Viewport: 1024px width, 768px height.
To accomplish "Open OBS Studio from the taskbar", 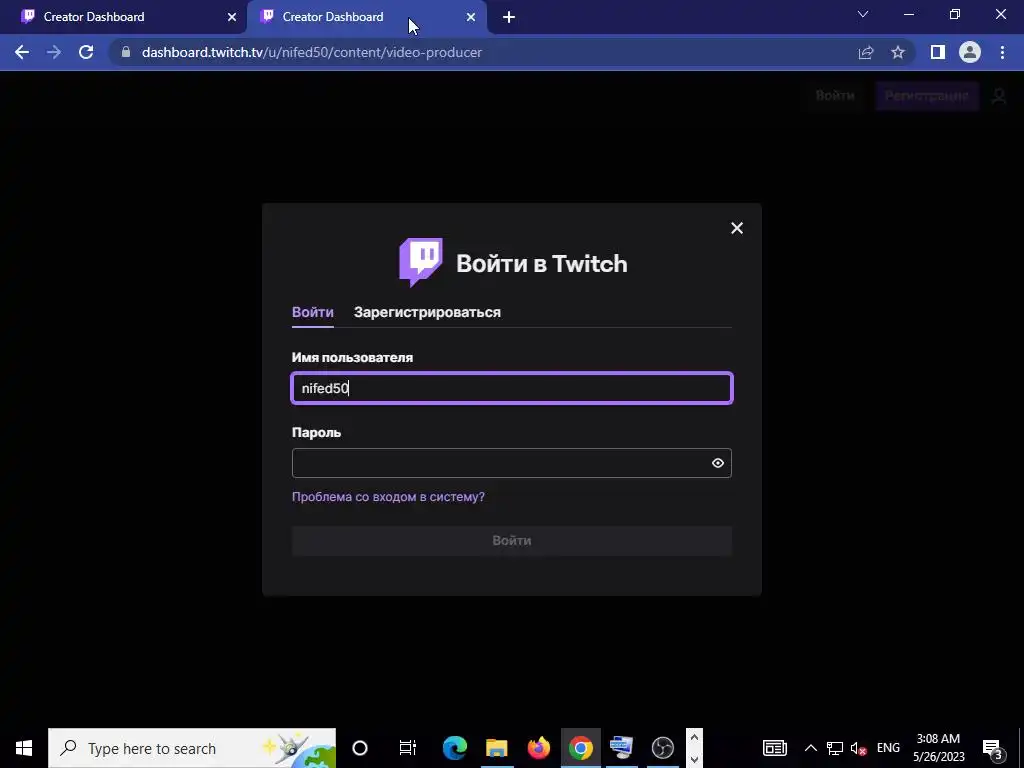I will 663,748.
